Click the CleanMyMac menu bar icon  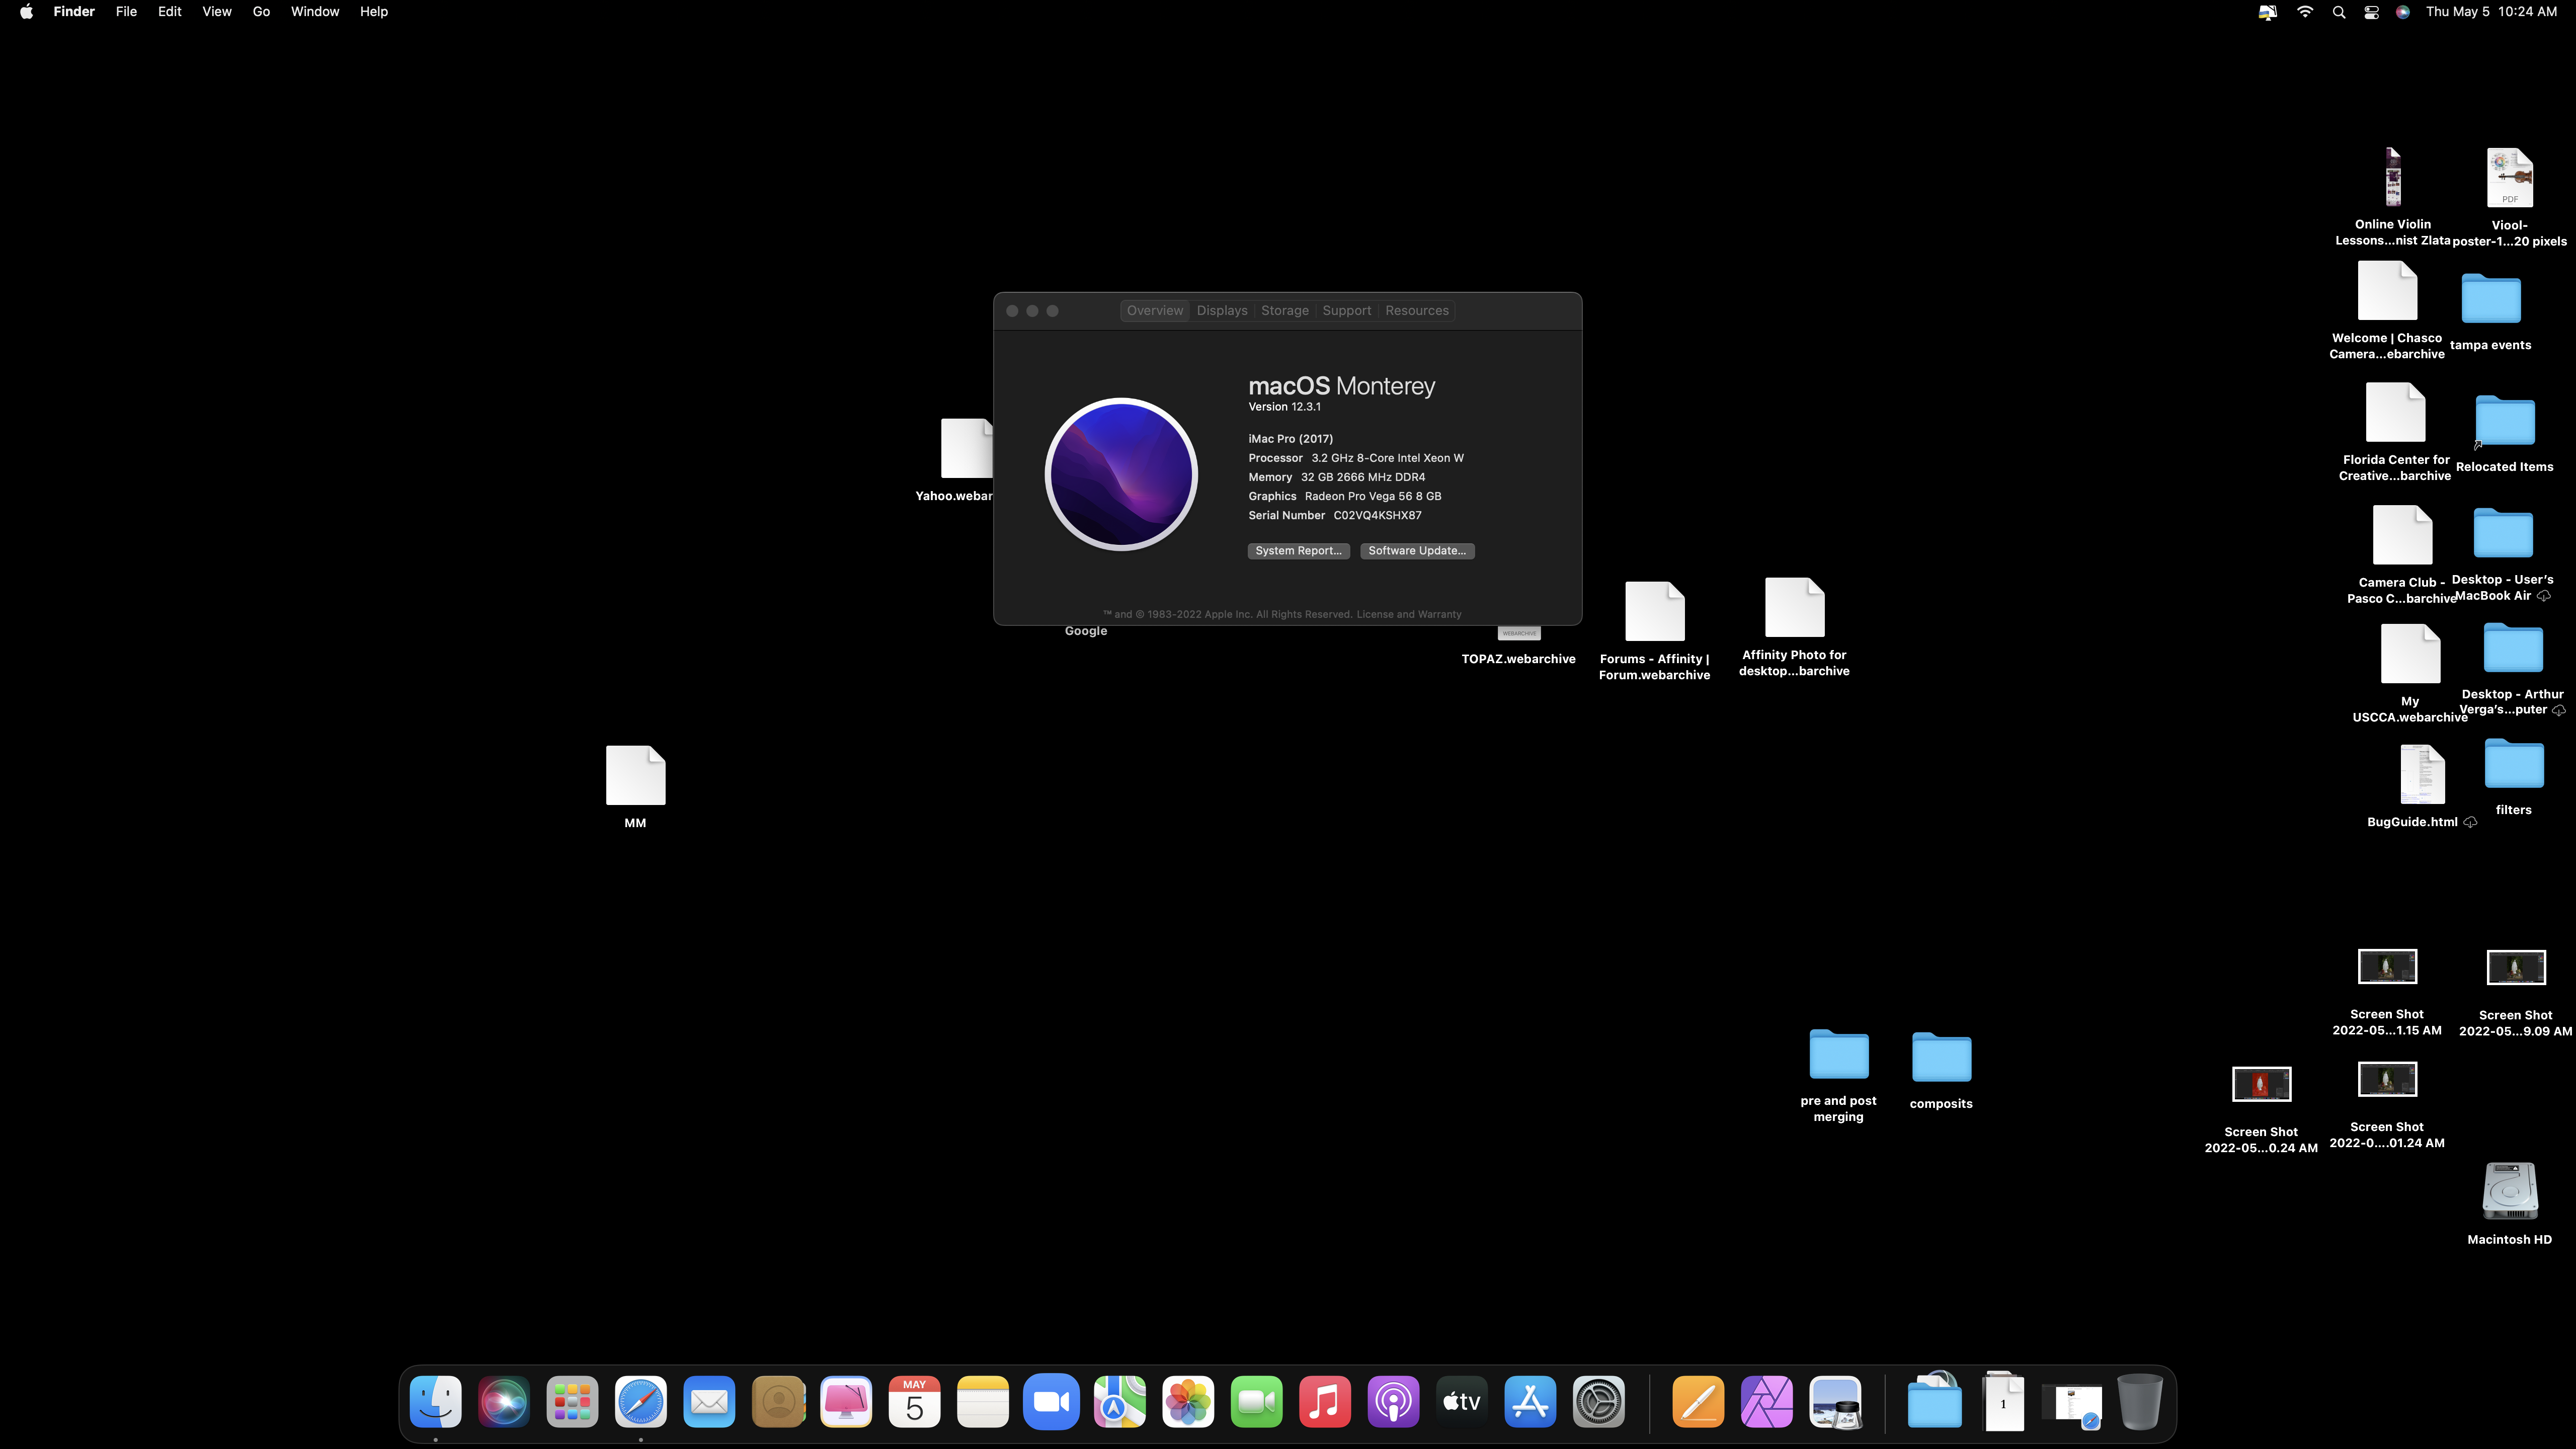2268,12
